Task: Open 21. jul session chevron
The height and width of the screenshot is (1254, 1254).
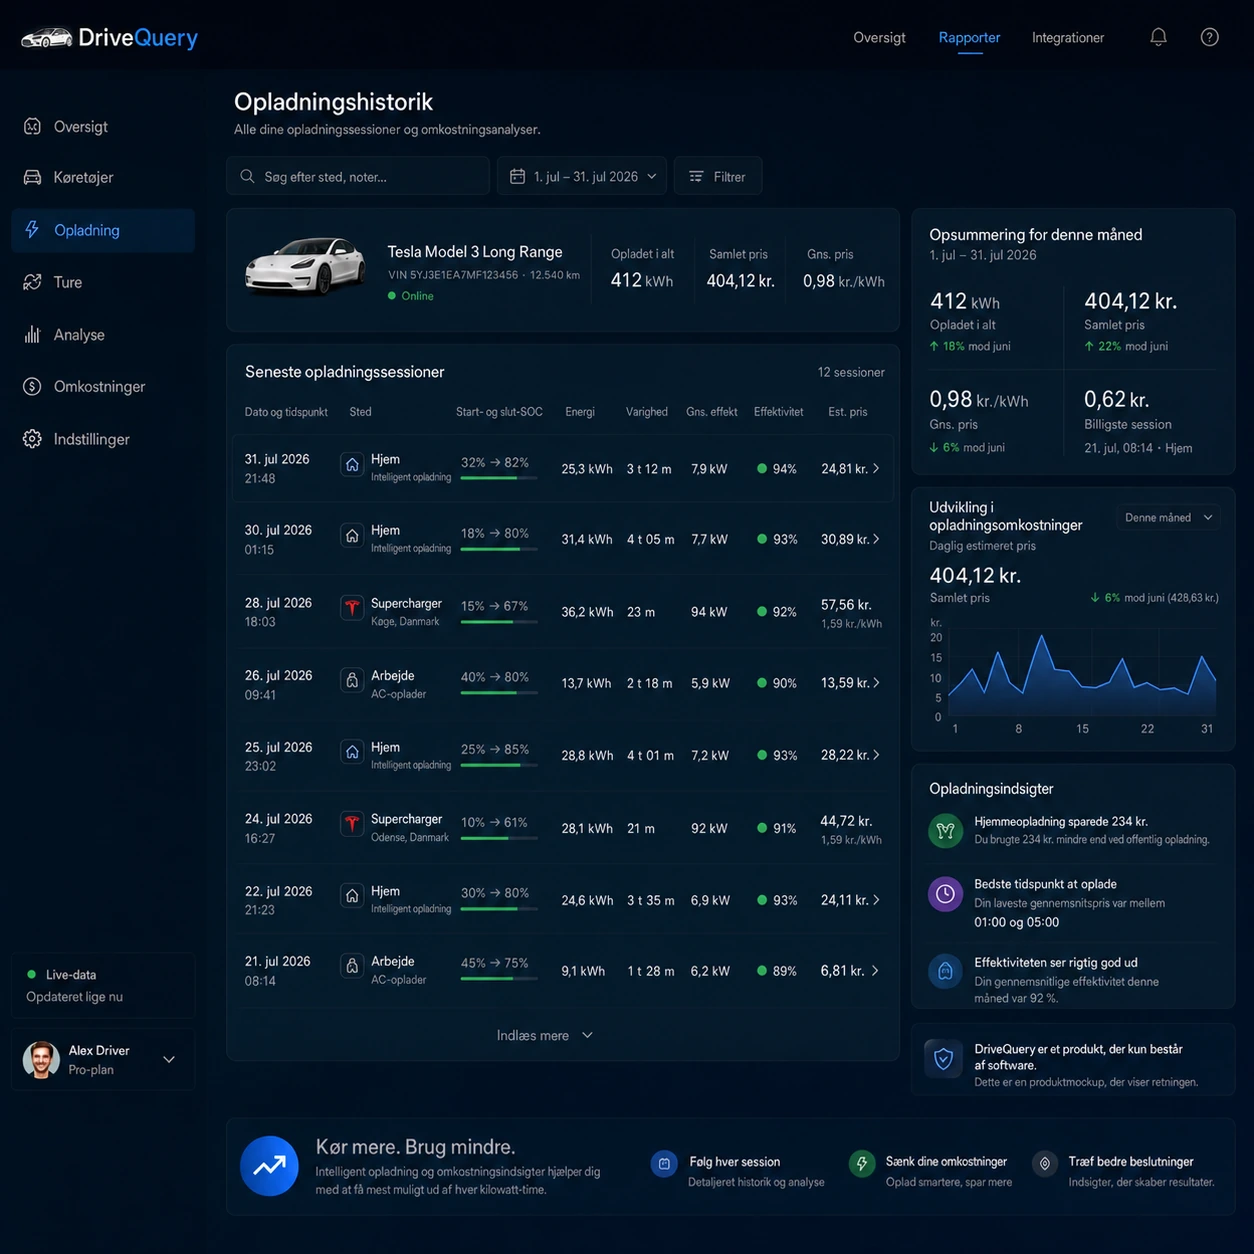Action: pos(876,971)
